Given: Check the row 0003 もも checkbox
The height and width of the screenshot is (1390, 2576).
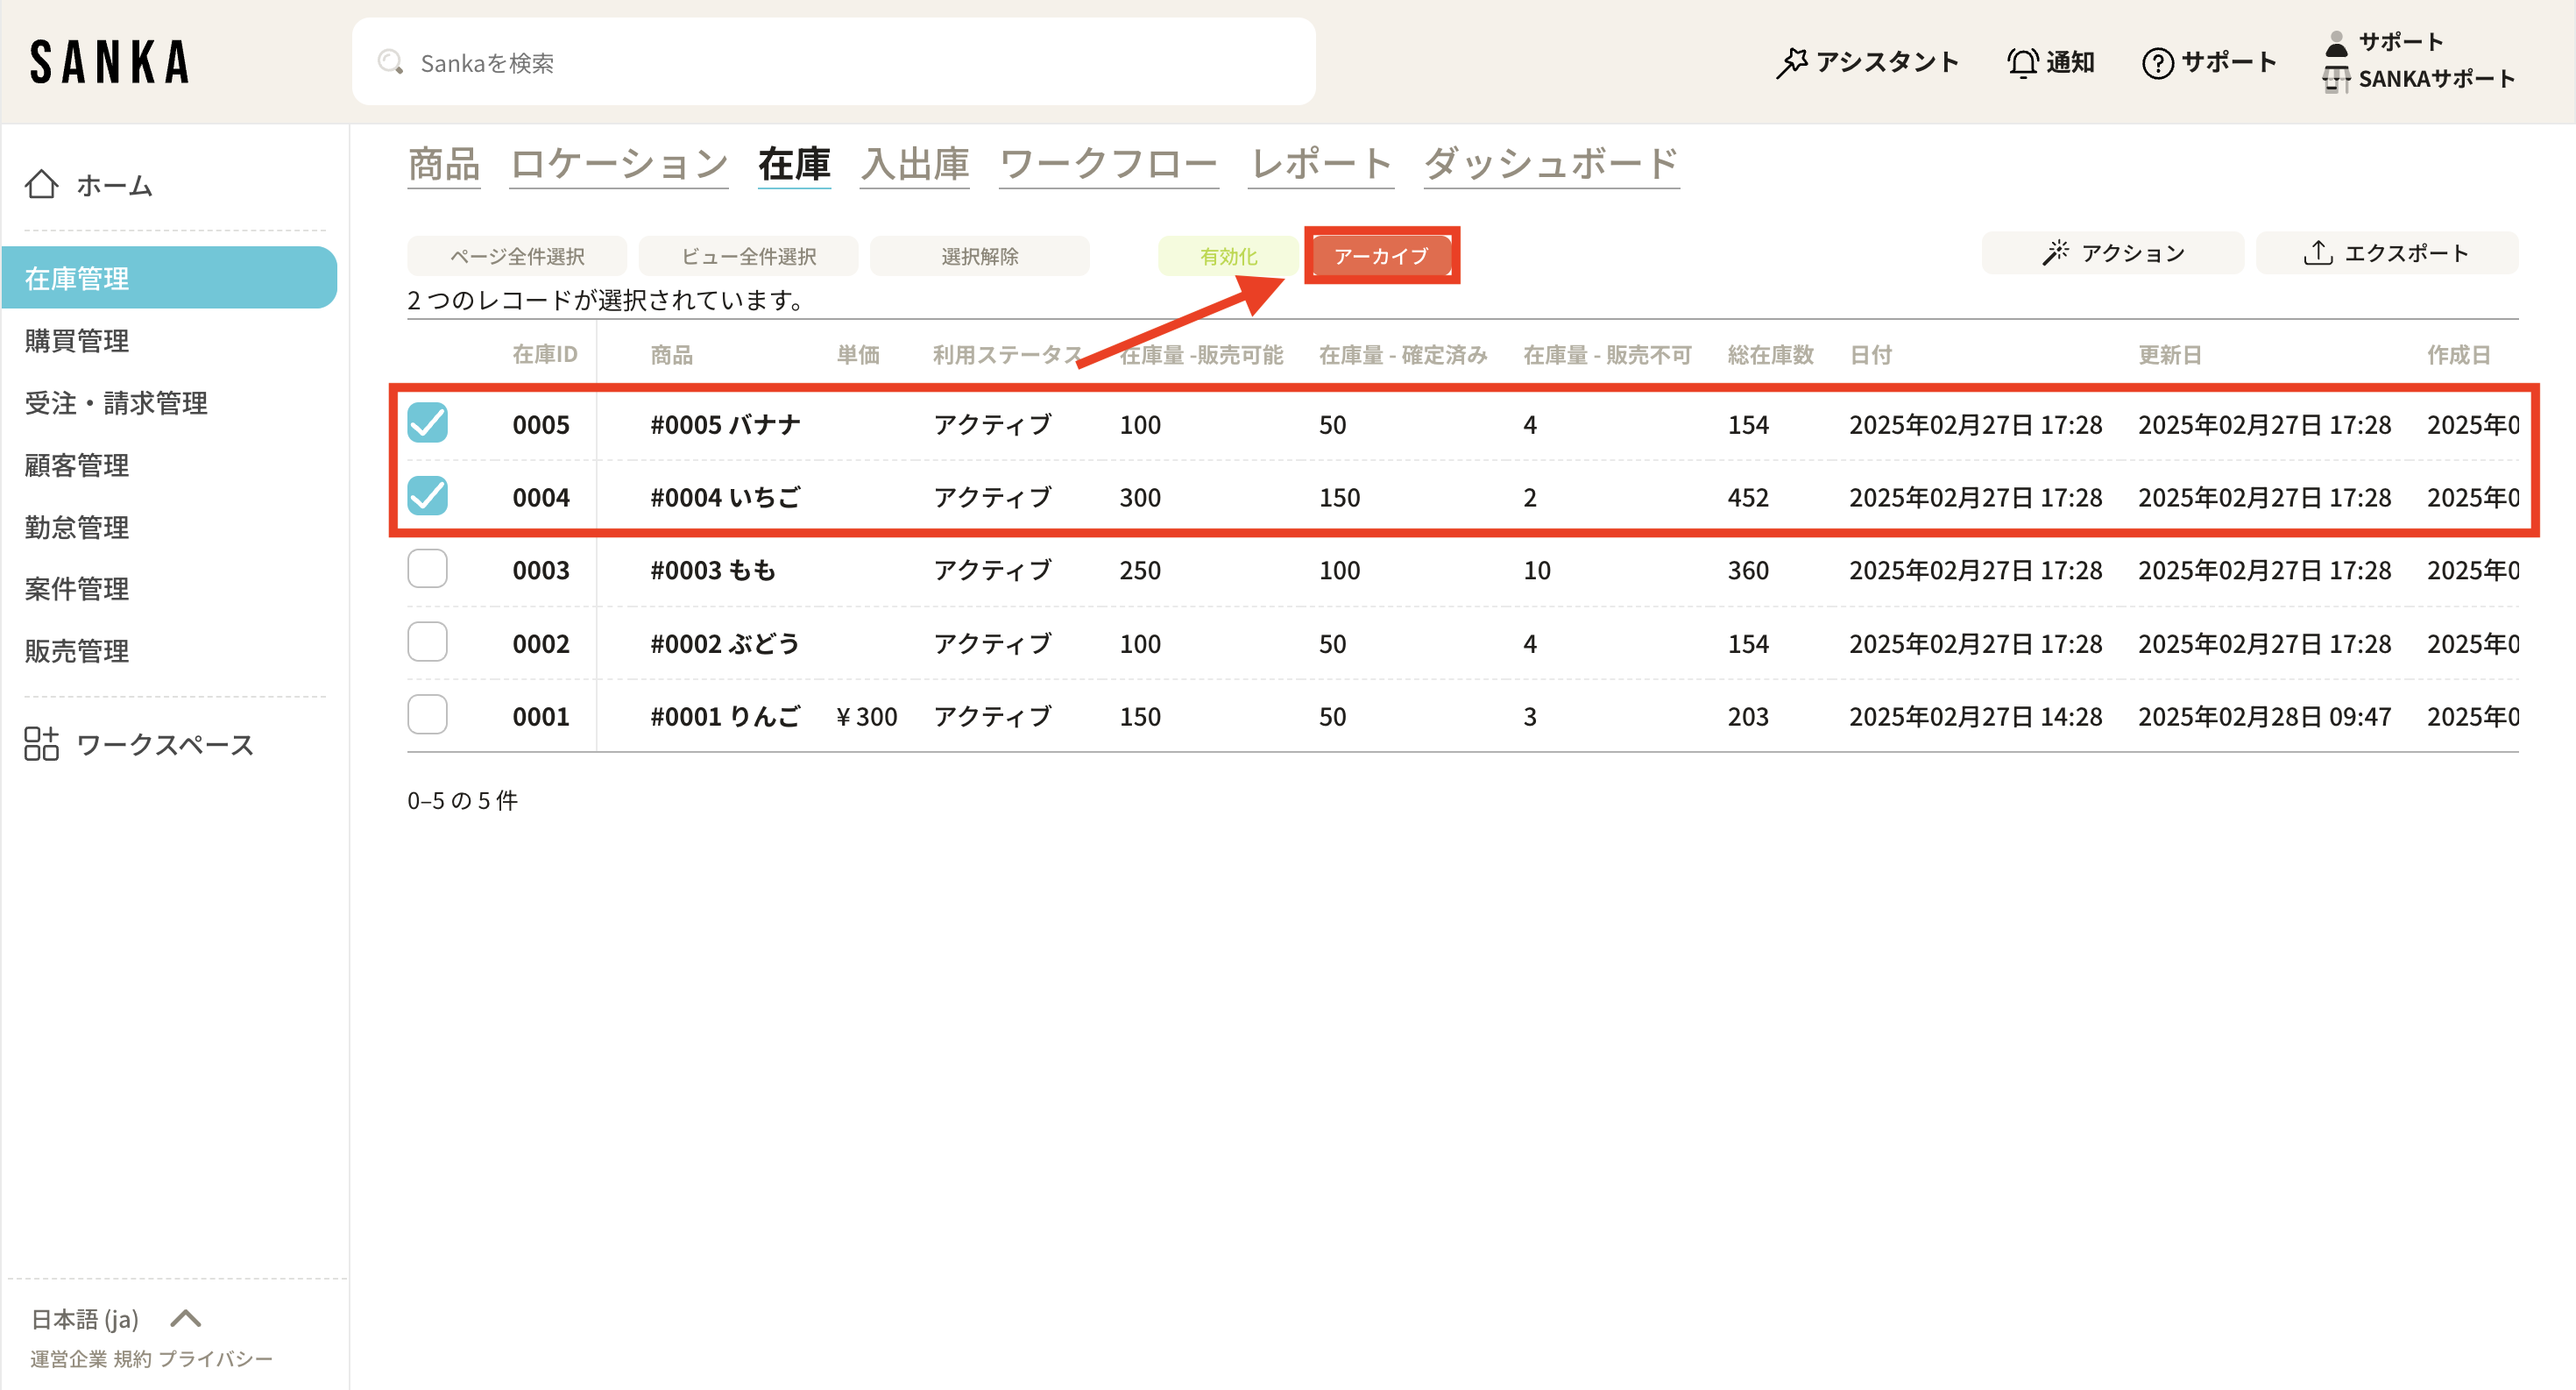Looking at the screenshot, I should coord(427,569).
